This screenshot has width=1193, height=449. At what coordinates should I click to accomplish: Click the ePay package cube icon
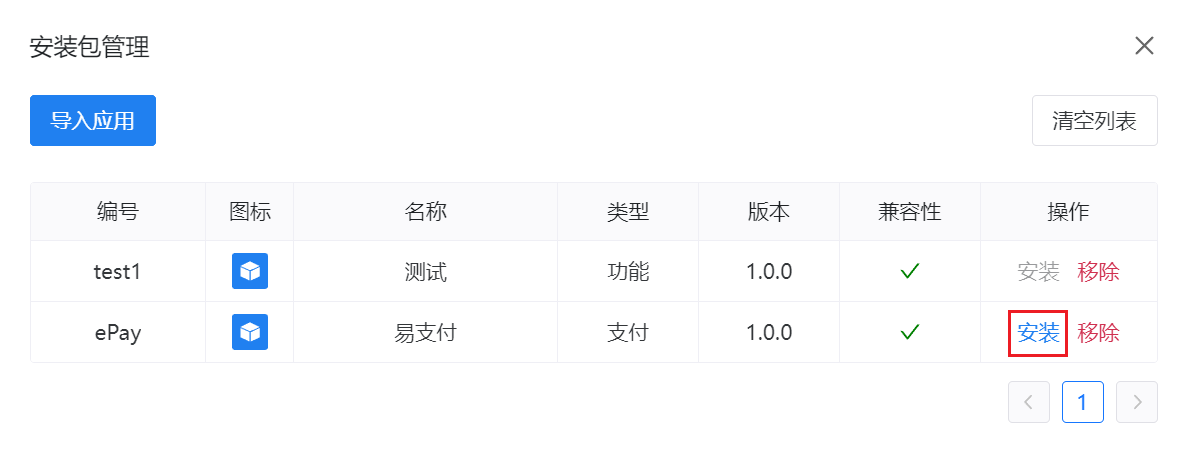point(249,332)
